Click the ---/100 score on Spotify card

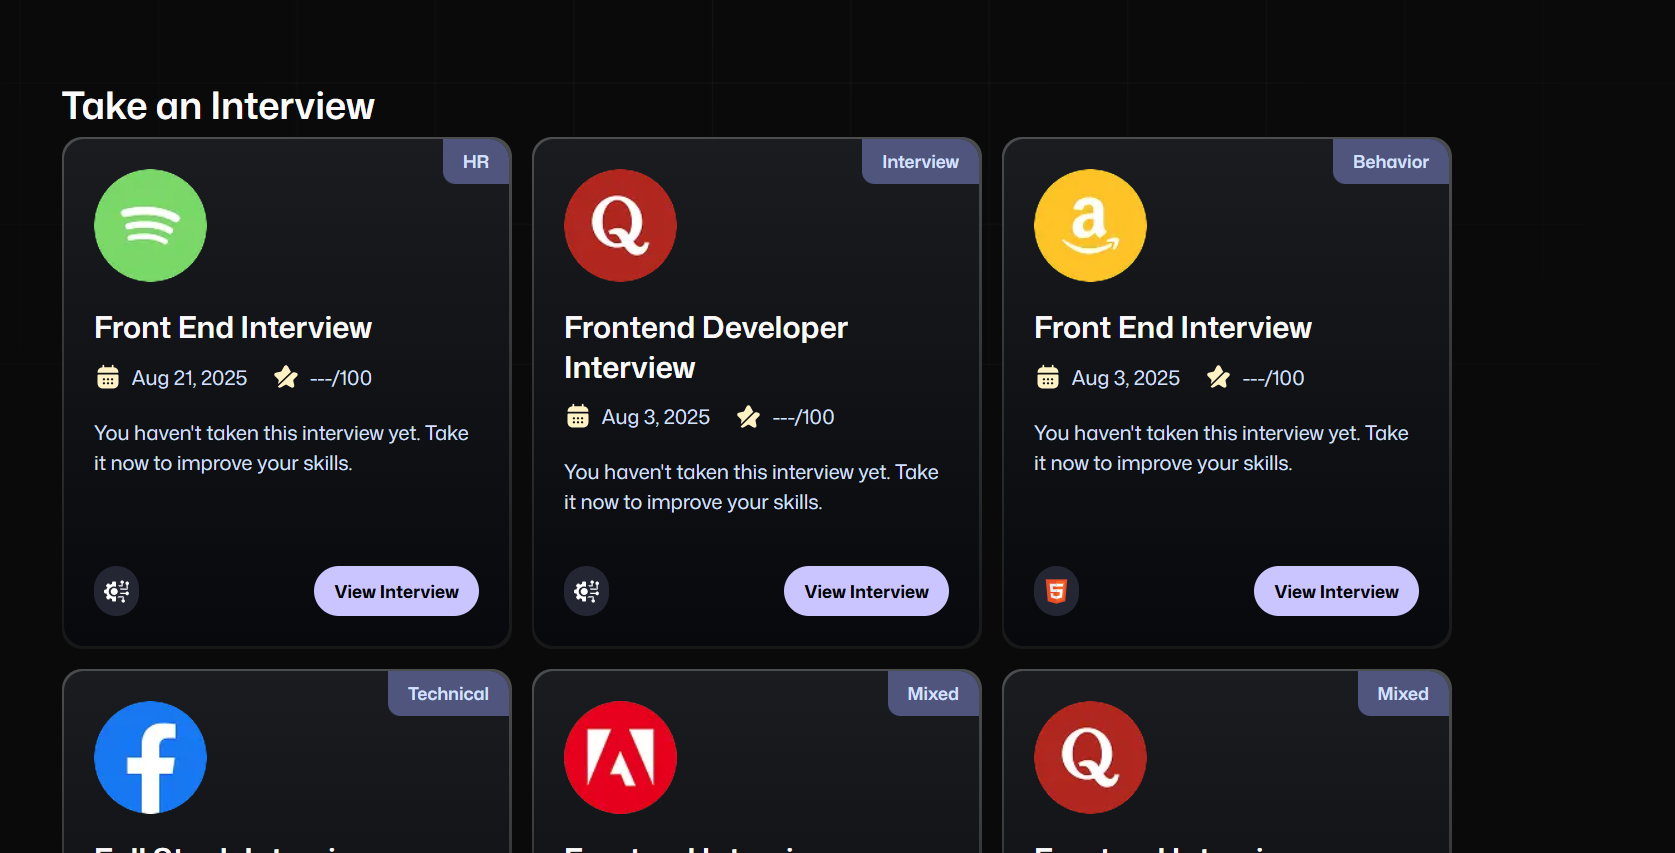[341, 378]
